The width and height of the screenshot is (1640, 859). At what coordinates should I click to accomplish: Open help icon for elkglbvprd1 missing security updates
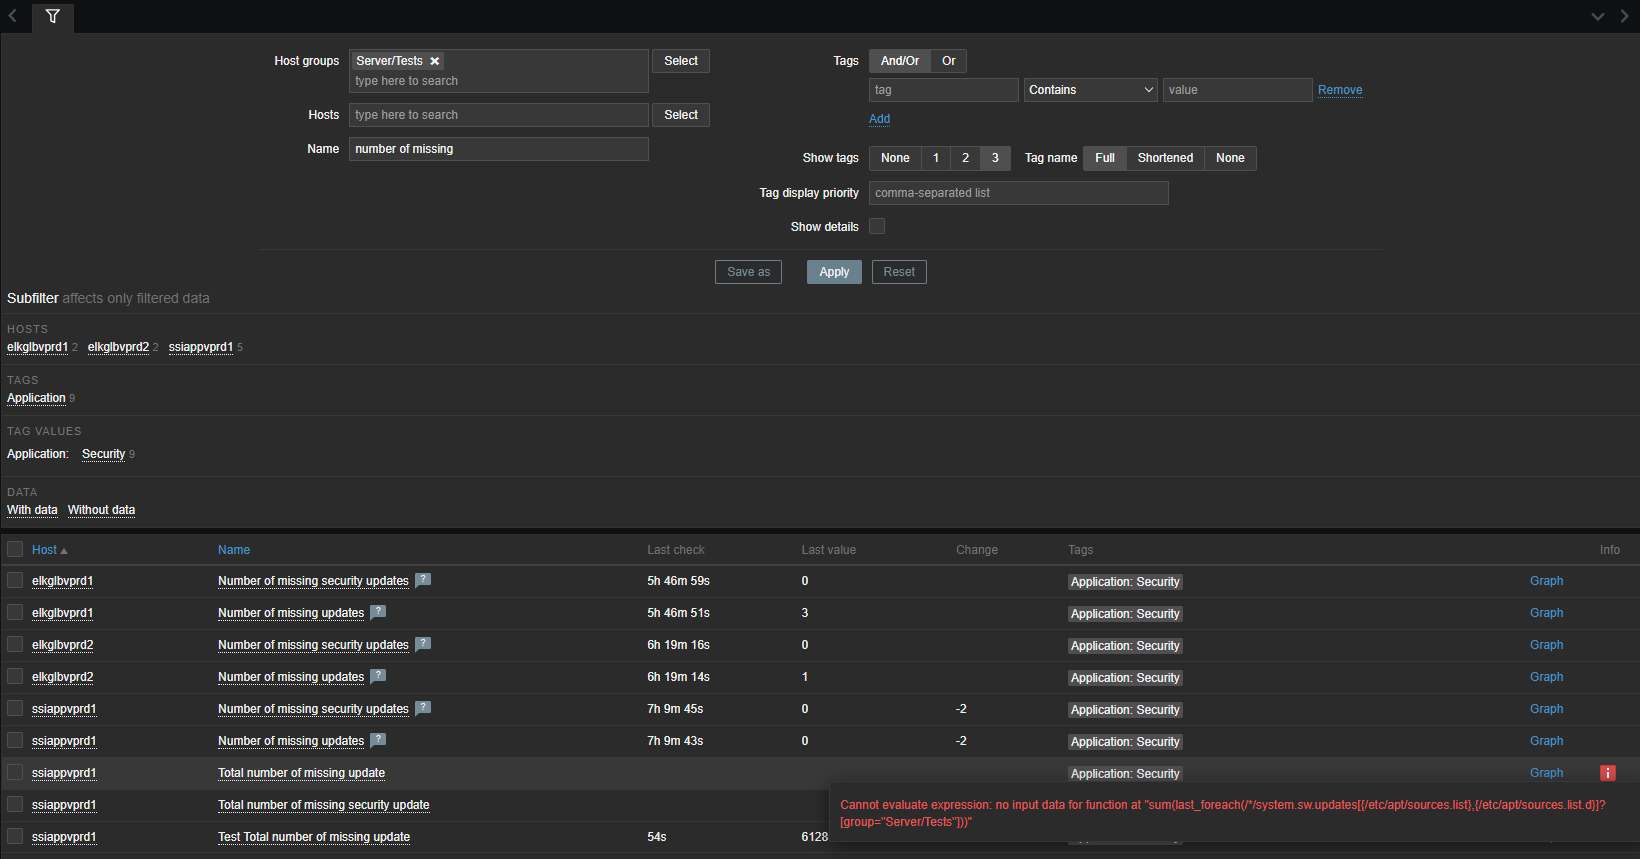pyautogui.click(x=423, y=580)
